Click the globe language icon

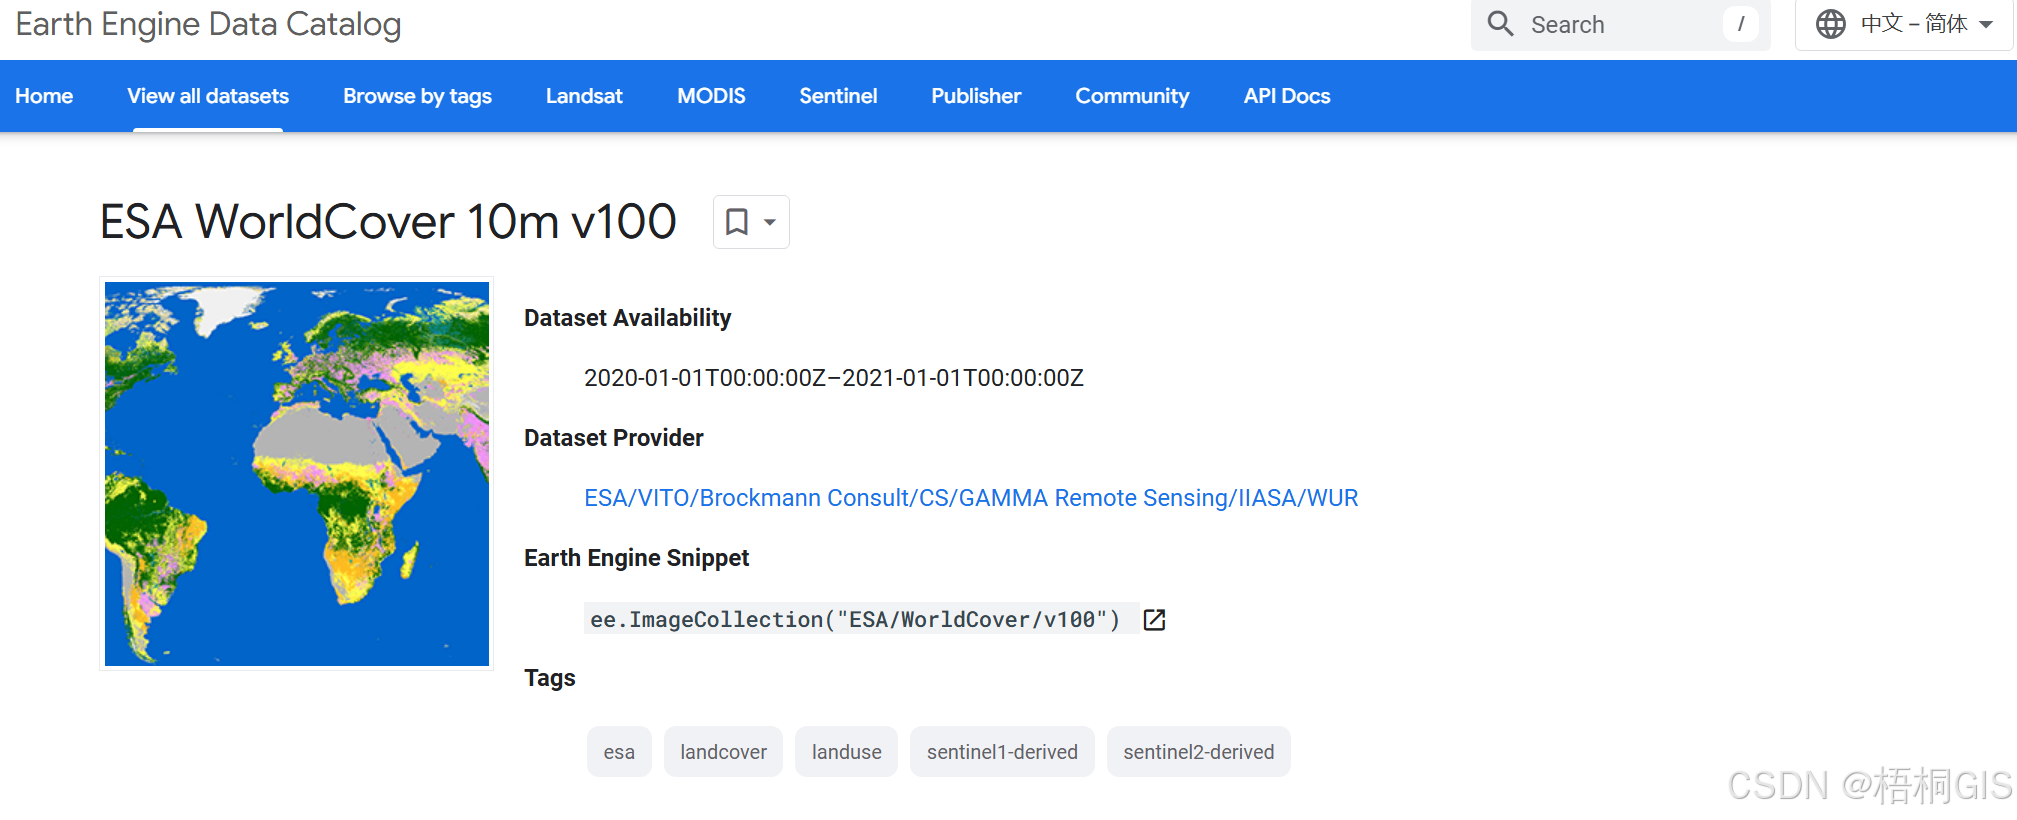point(1830,23)
